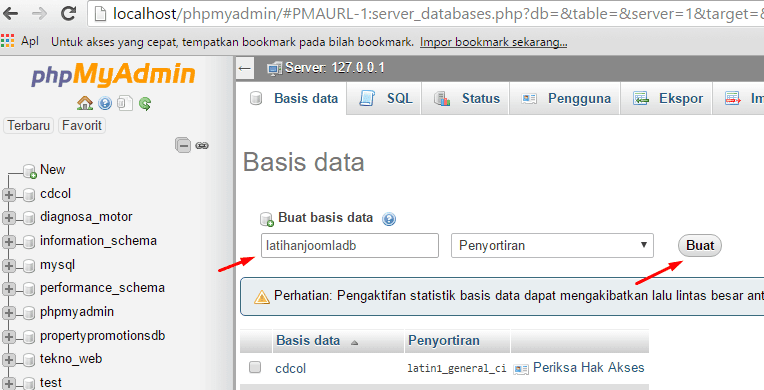764x390 pixels.
Task: Expand the phpmyadmin tree node
Action: point(8,312)
